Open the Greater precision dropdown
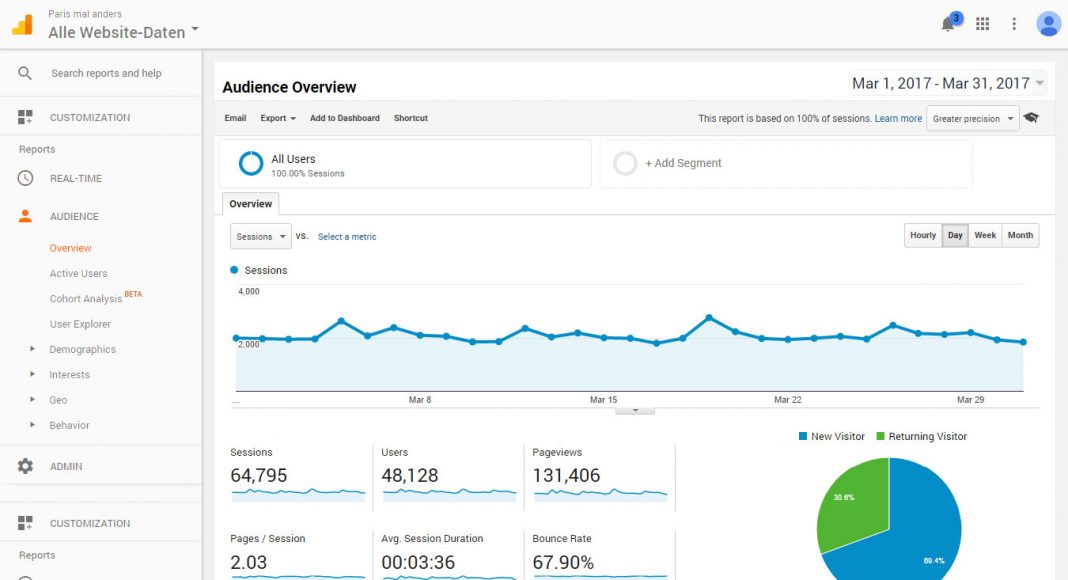 (973, 118)
